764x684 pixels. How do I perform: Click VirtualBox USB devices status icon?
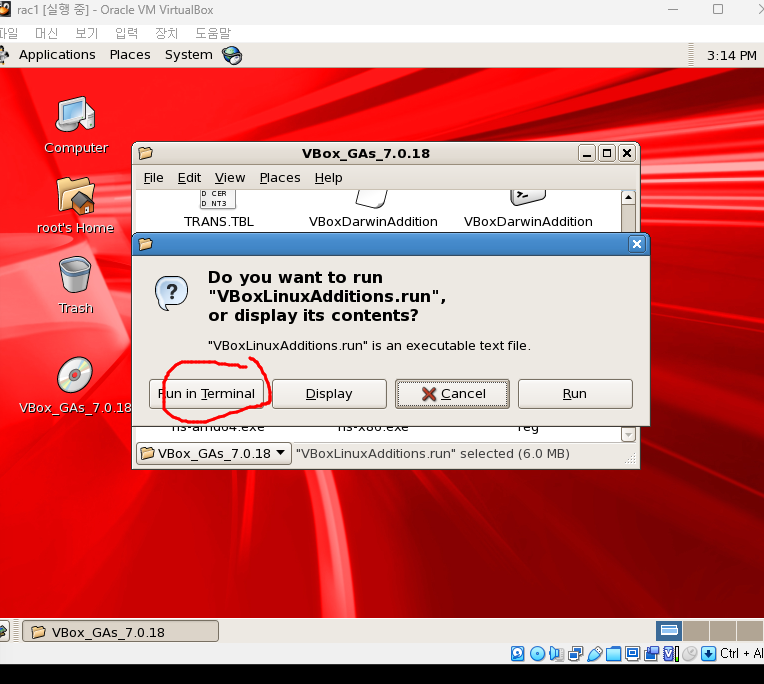click(594, 654)
